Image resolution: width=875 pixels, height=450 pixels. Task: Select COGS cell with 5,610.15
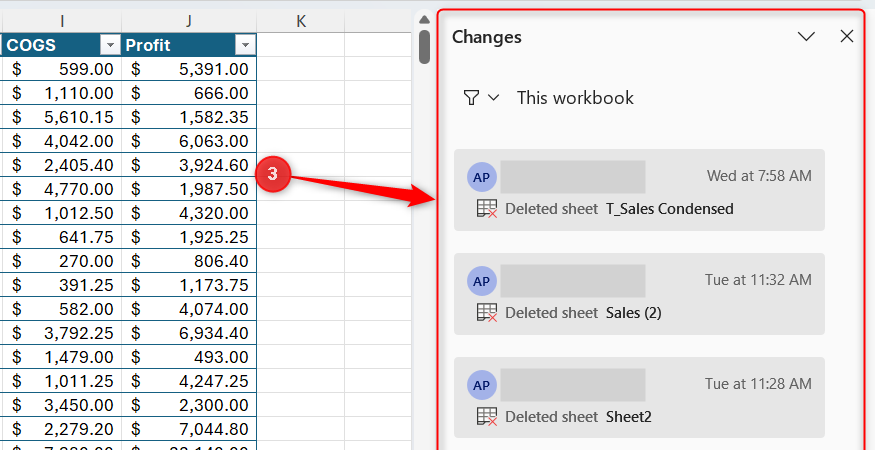[61, 117]
